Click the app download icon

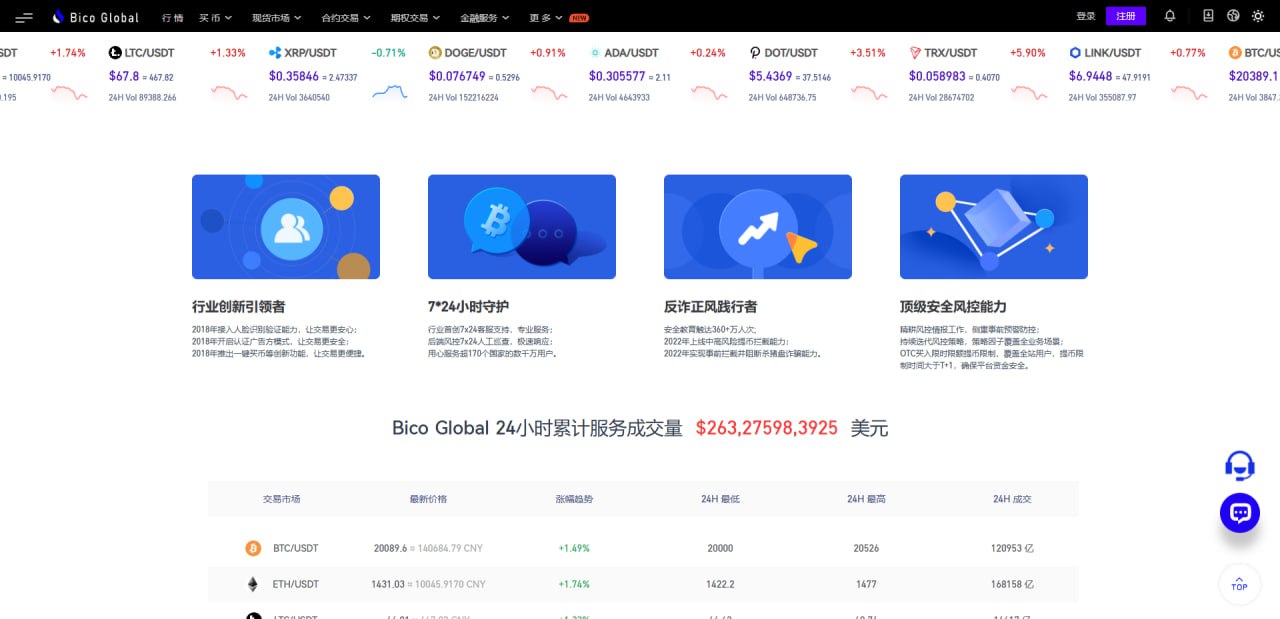click(1208, 16)
